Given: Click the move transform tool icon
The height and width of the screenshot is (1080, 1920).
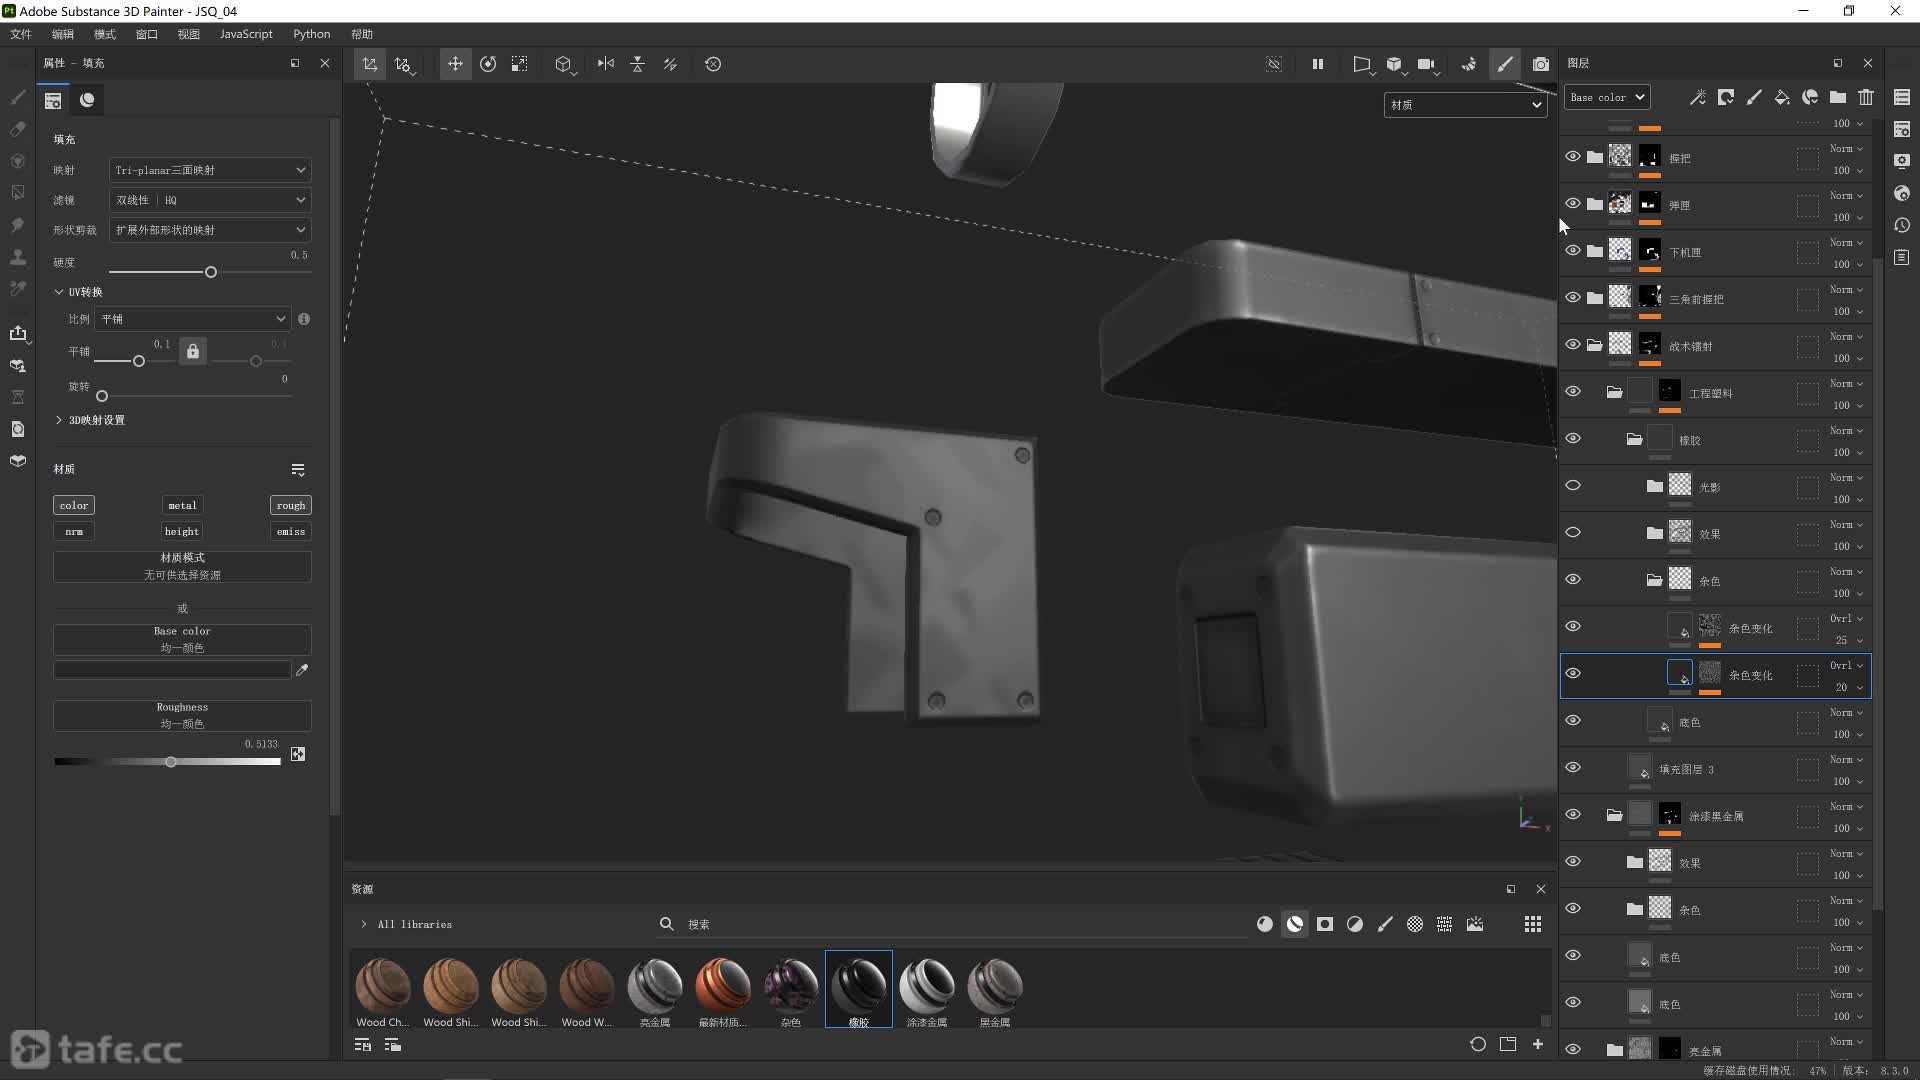Looking at the screenshot, I should [455, 64].
